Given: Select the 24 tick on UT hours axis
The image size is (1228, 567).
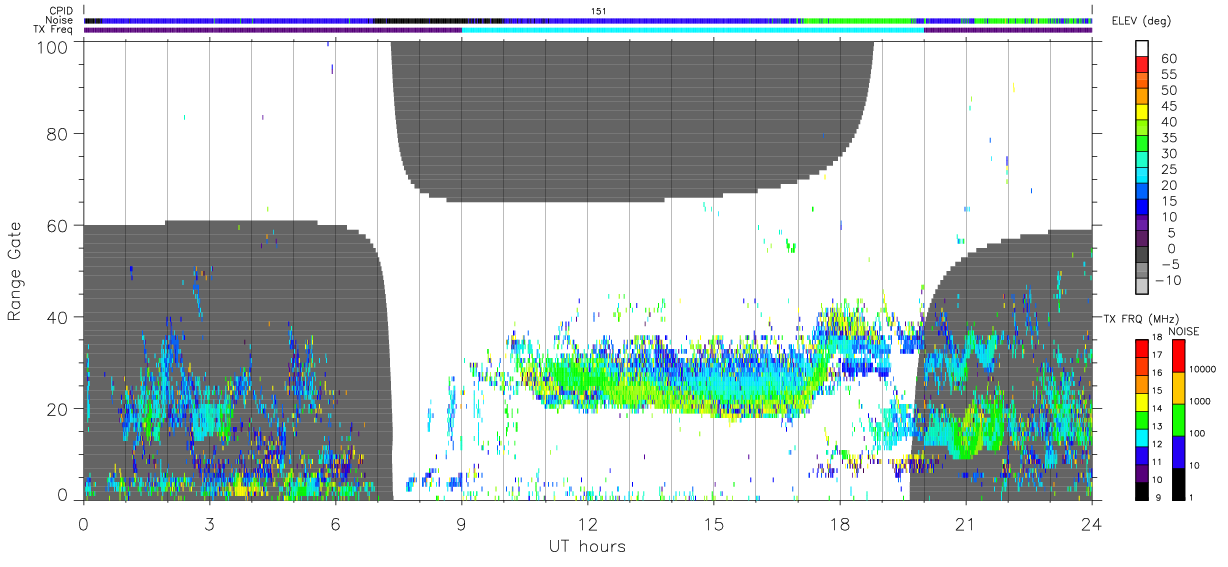Looking at the screenshot, I should coord(1092,524).
